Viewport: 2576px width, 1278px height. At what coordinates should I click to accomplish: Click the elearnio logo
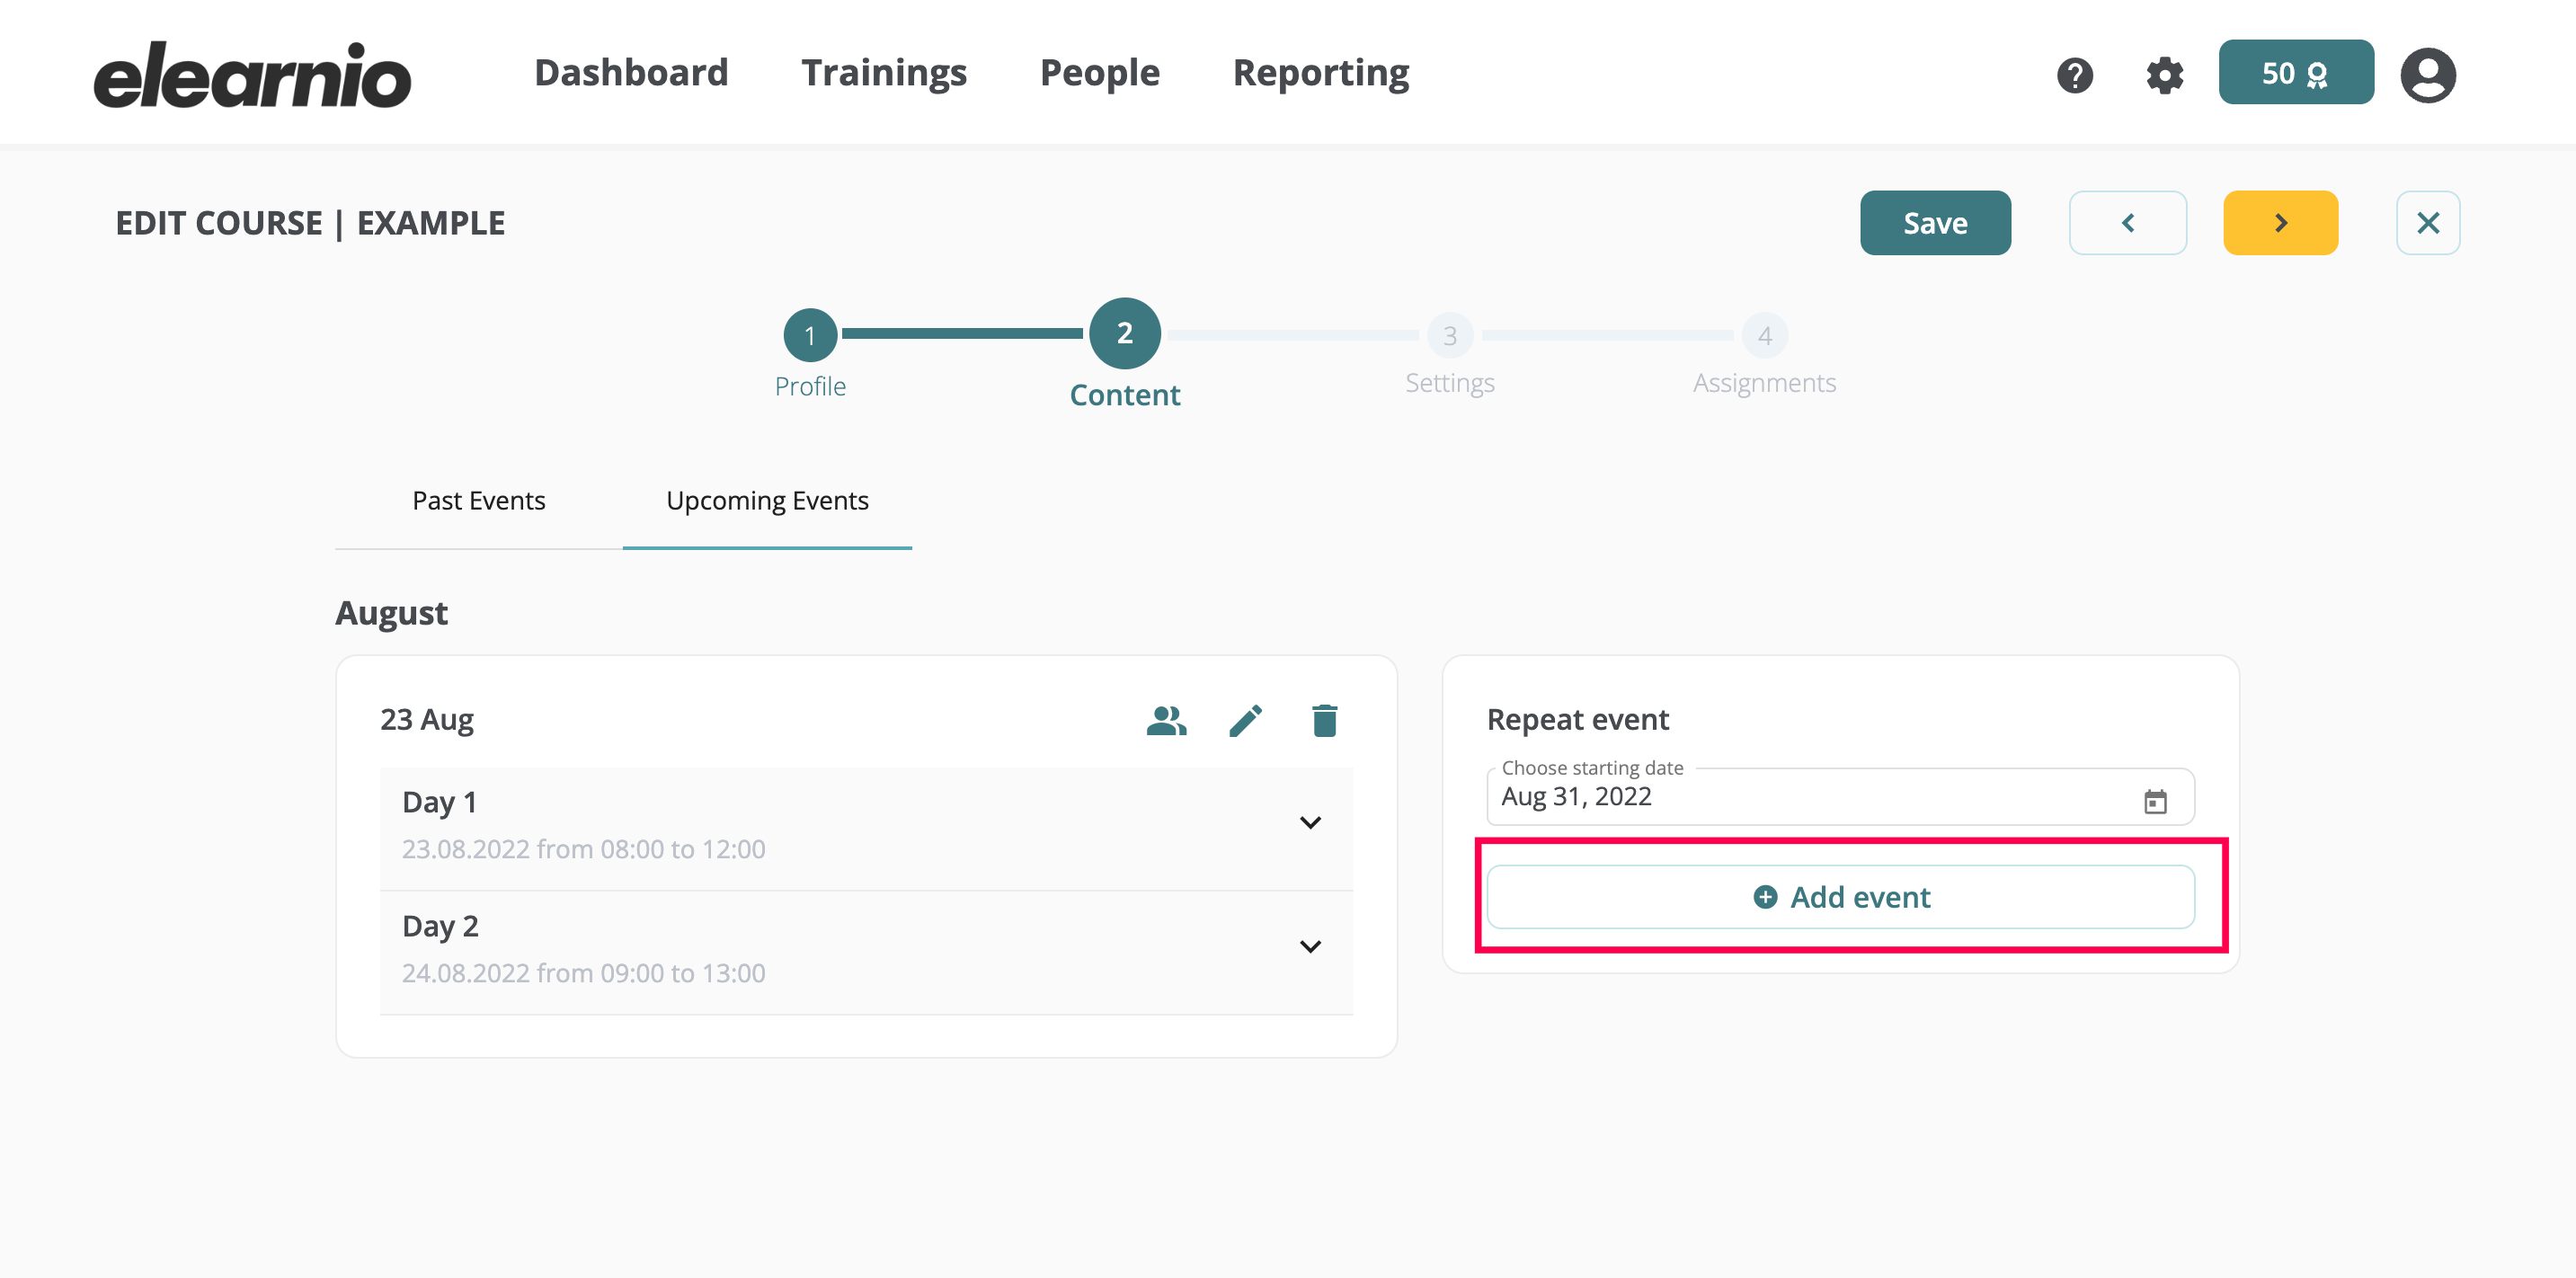pyautogui.click(x=252, y=74)
